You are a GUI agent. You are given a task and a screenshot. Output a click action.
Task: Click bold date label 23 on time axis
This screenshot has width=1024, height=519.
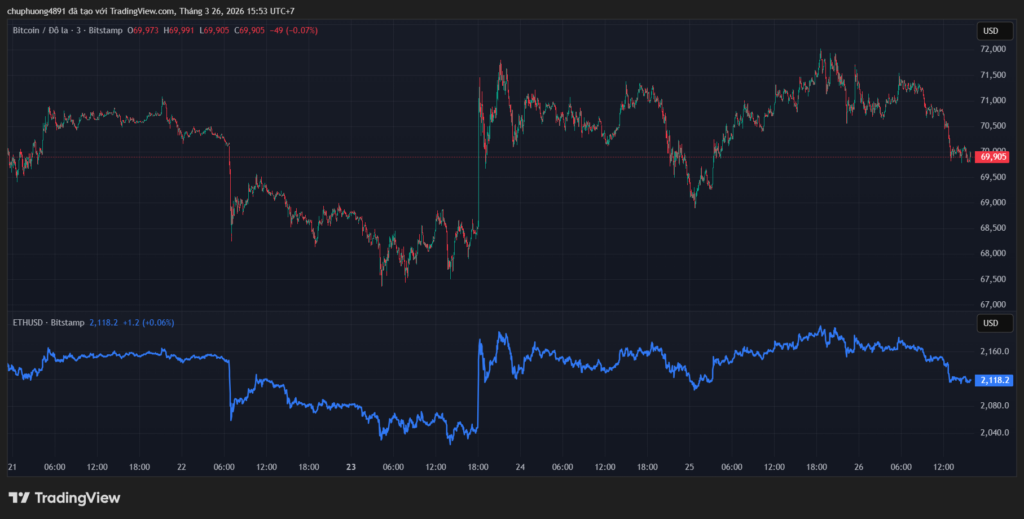[x=351, y=467]
